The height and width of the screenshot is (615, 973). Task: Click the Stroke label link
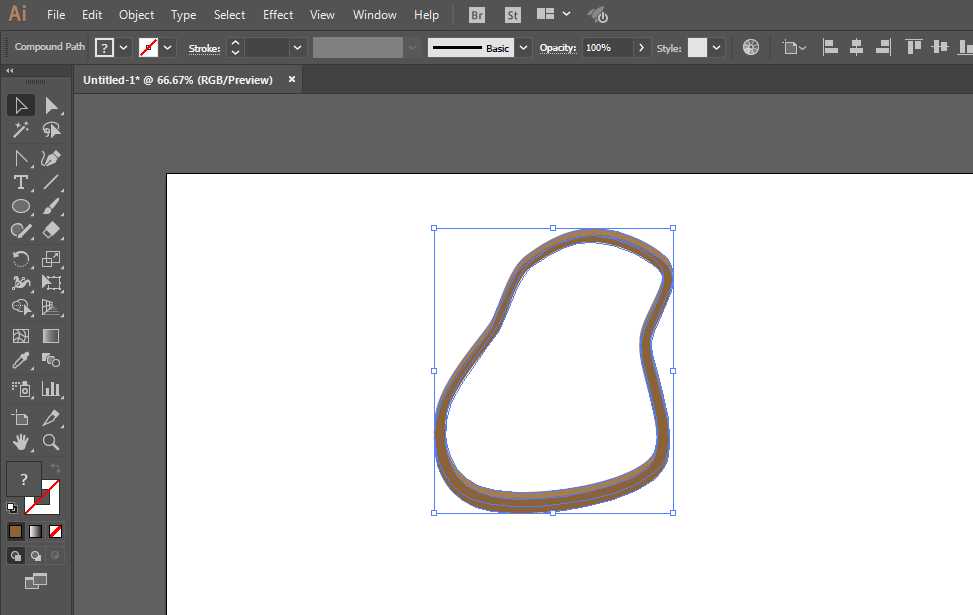point(204,48)
